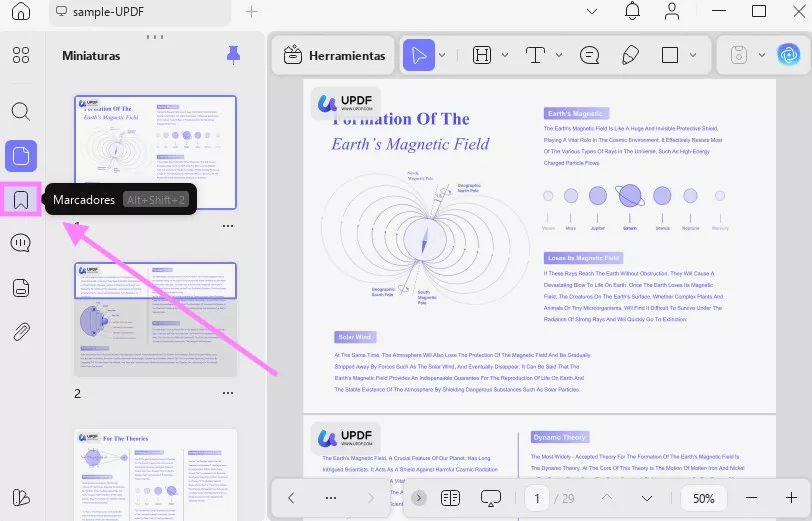Viewport: 812px width, 521px height.
Task: Expand the highlight tool dropdown arrow
Action: pos(505,55)
